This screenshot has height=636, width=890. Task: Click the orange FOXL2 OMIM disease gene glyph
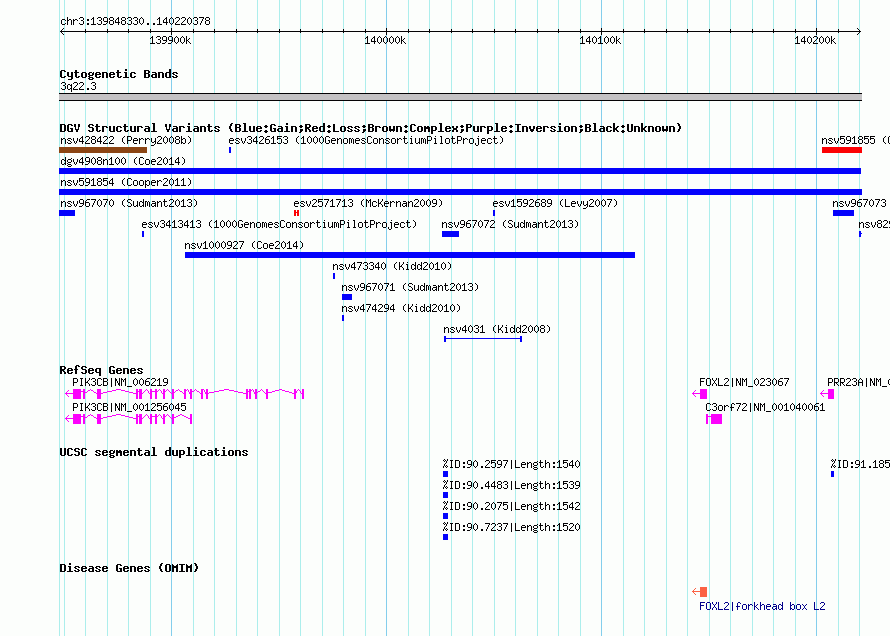pyautogui.click(x=700, y=592)
